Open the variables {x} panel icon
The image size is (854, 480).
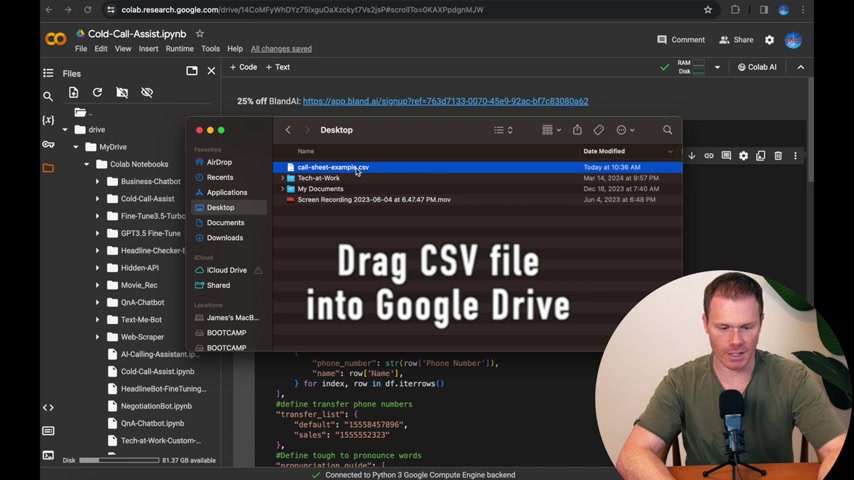click(x=48, y=120)
